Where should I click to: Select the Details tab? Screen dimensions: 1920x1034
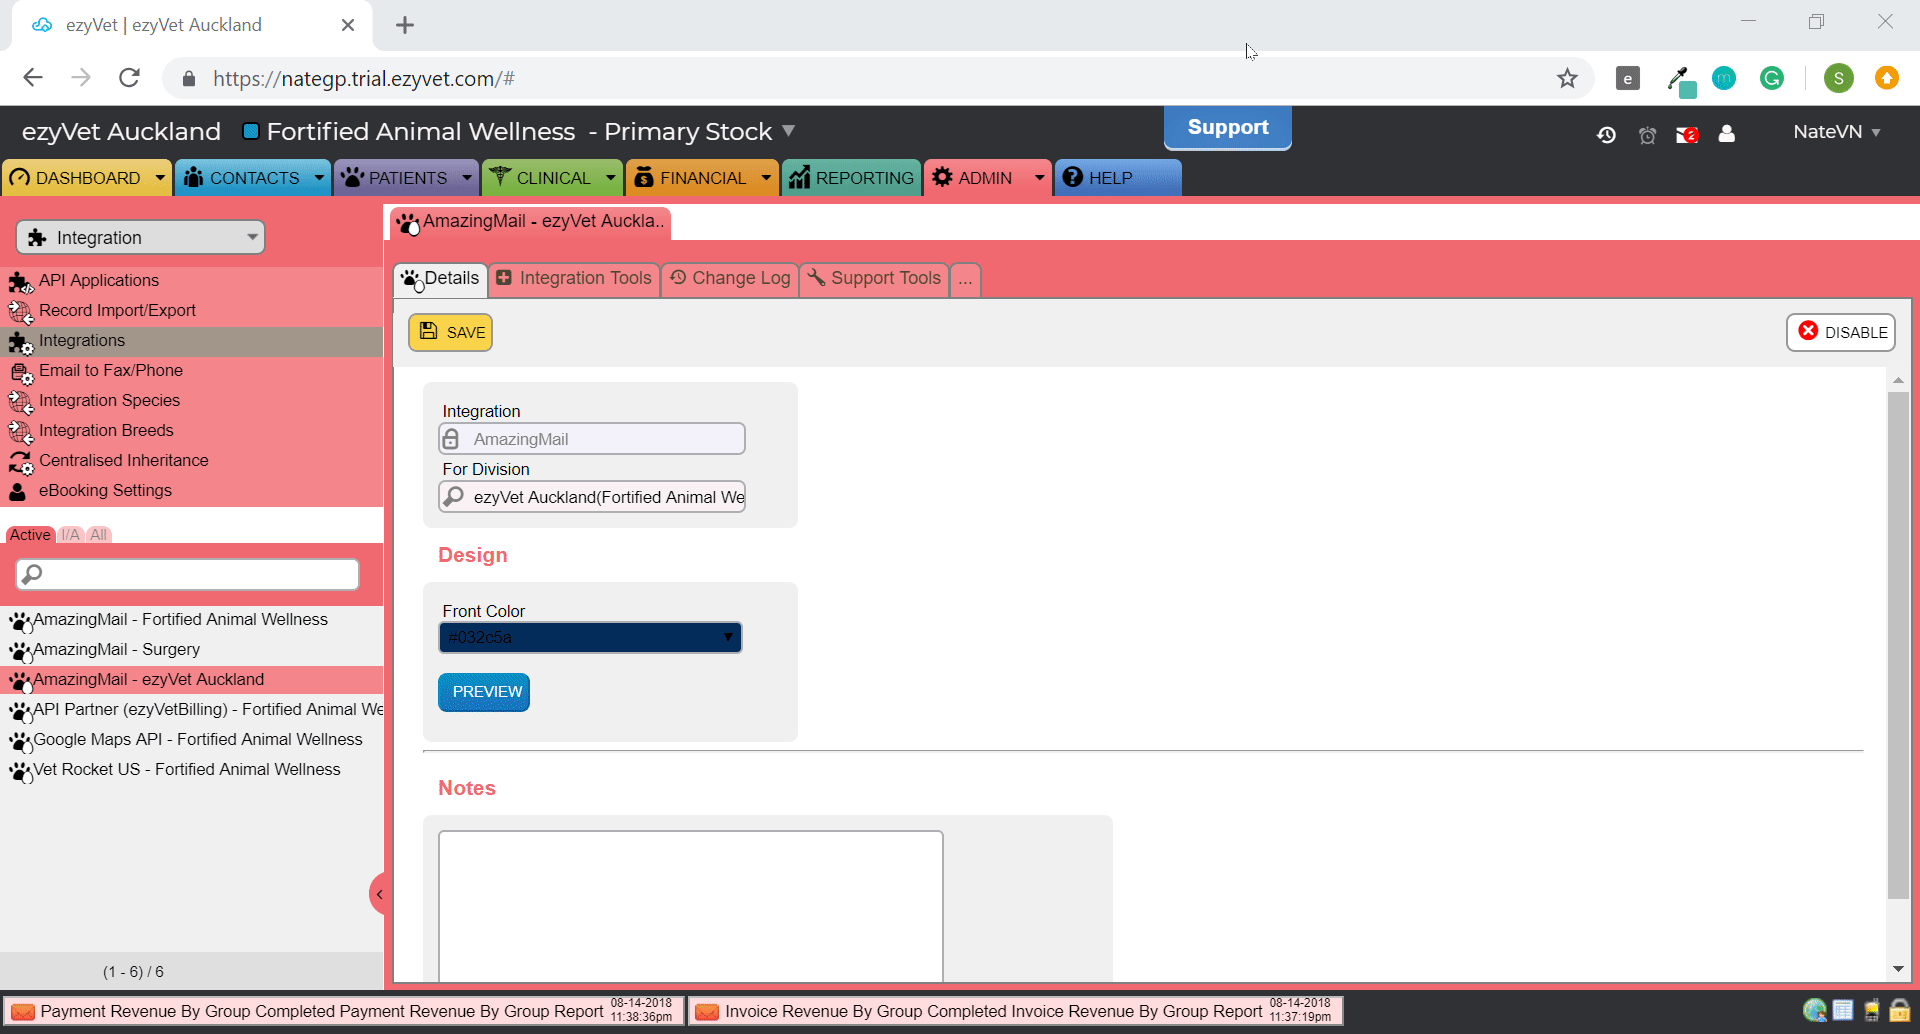click(x=441, y=278)
